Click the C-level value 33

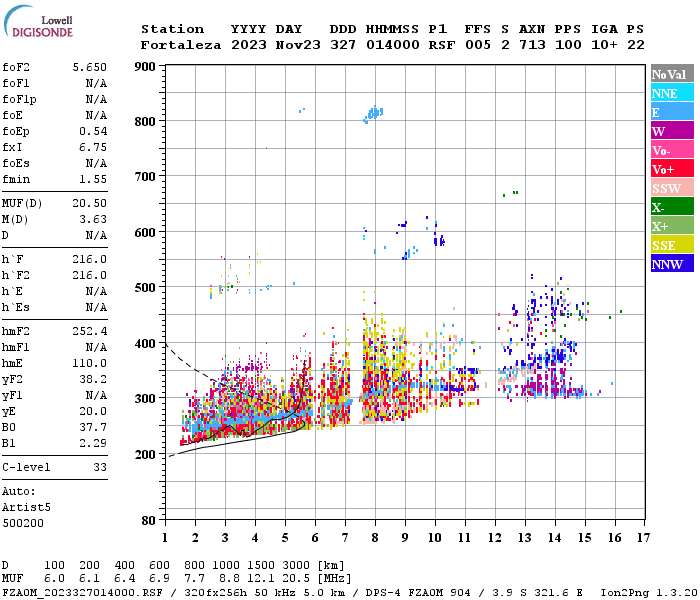[100, 467]
